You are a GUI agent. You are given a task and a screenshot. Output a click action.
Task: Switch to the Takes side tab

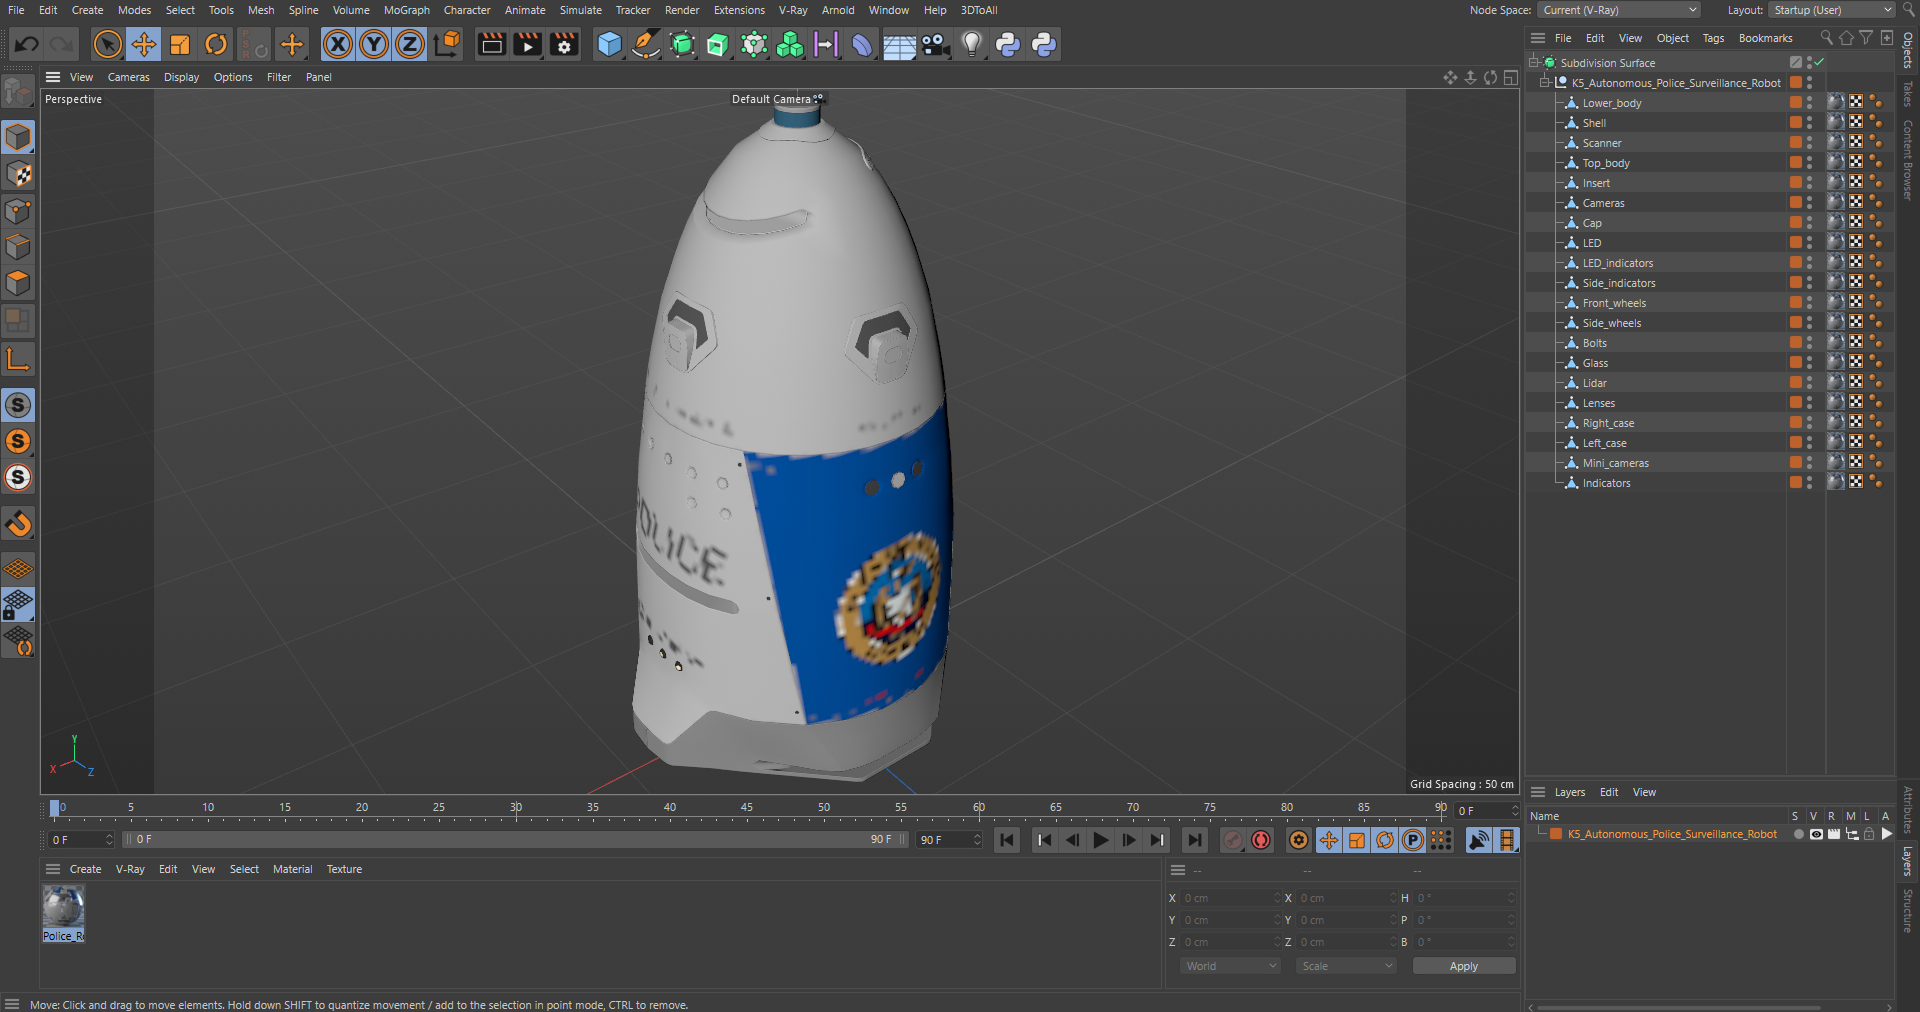click(x=1908, y=93)
